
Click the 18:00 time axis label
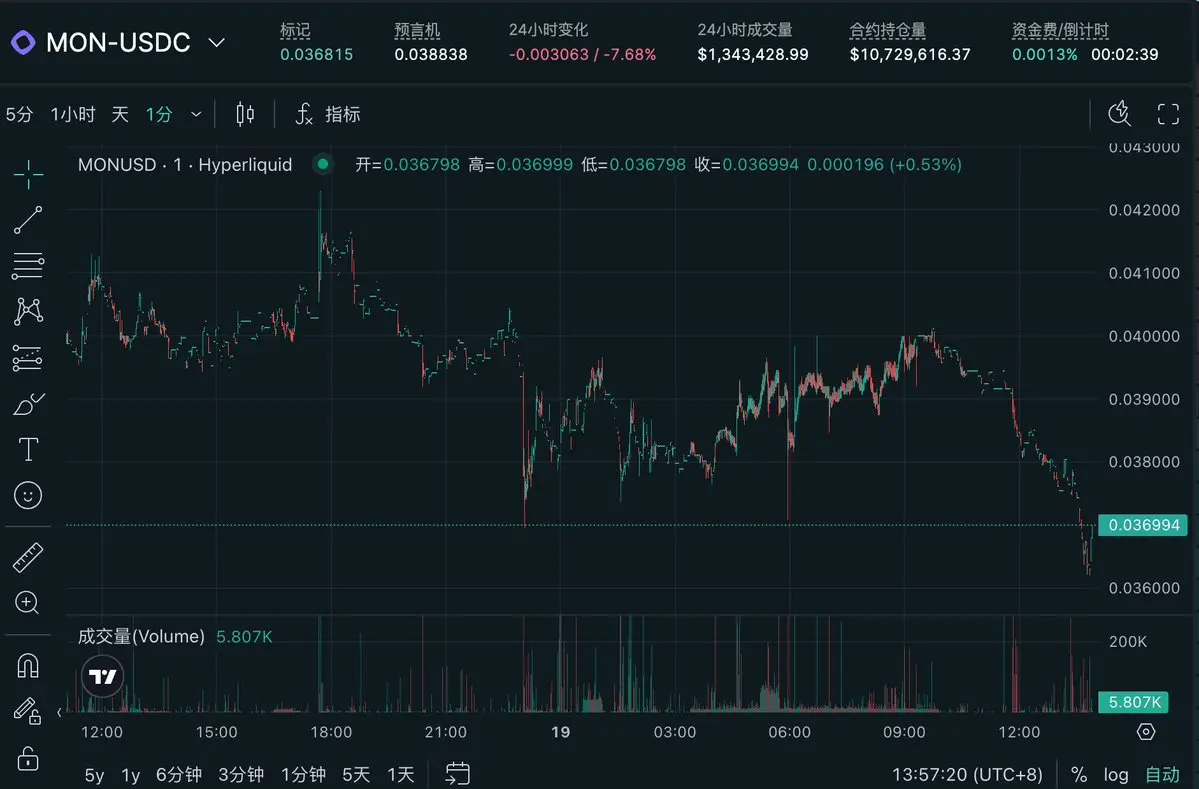(x=331, y=732)
